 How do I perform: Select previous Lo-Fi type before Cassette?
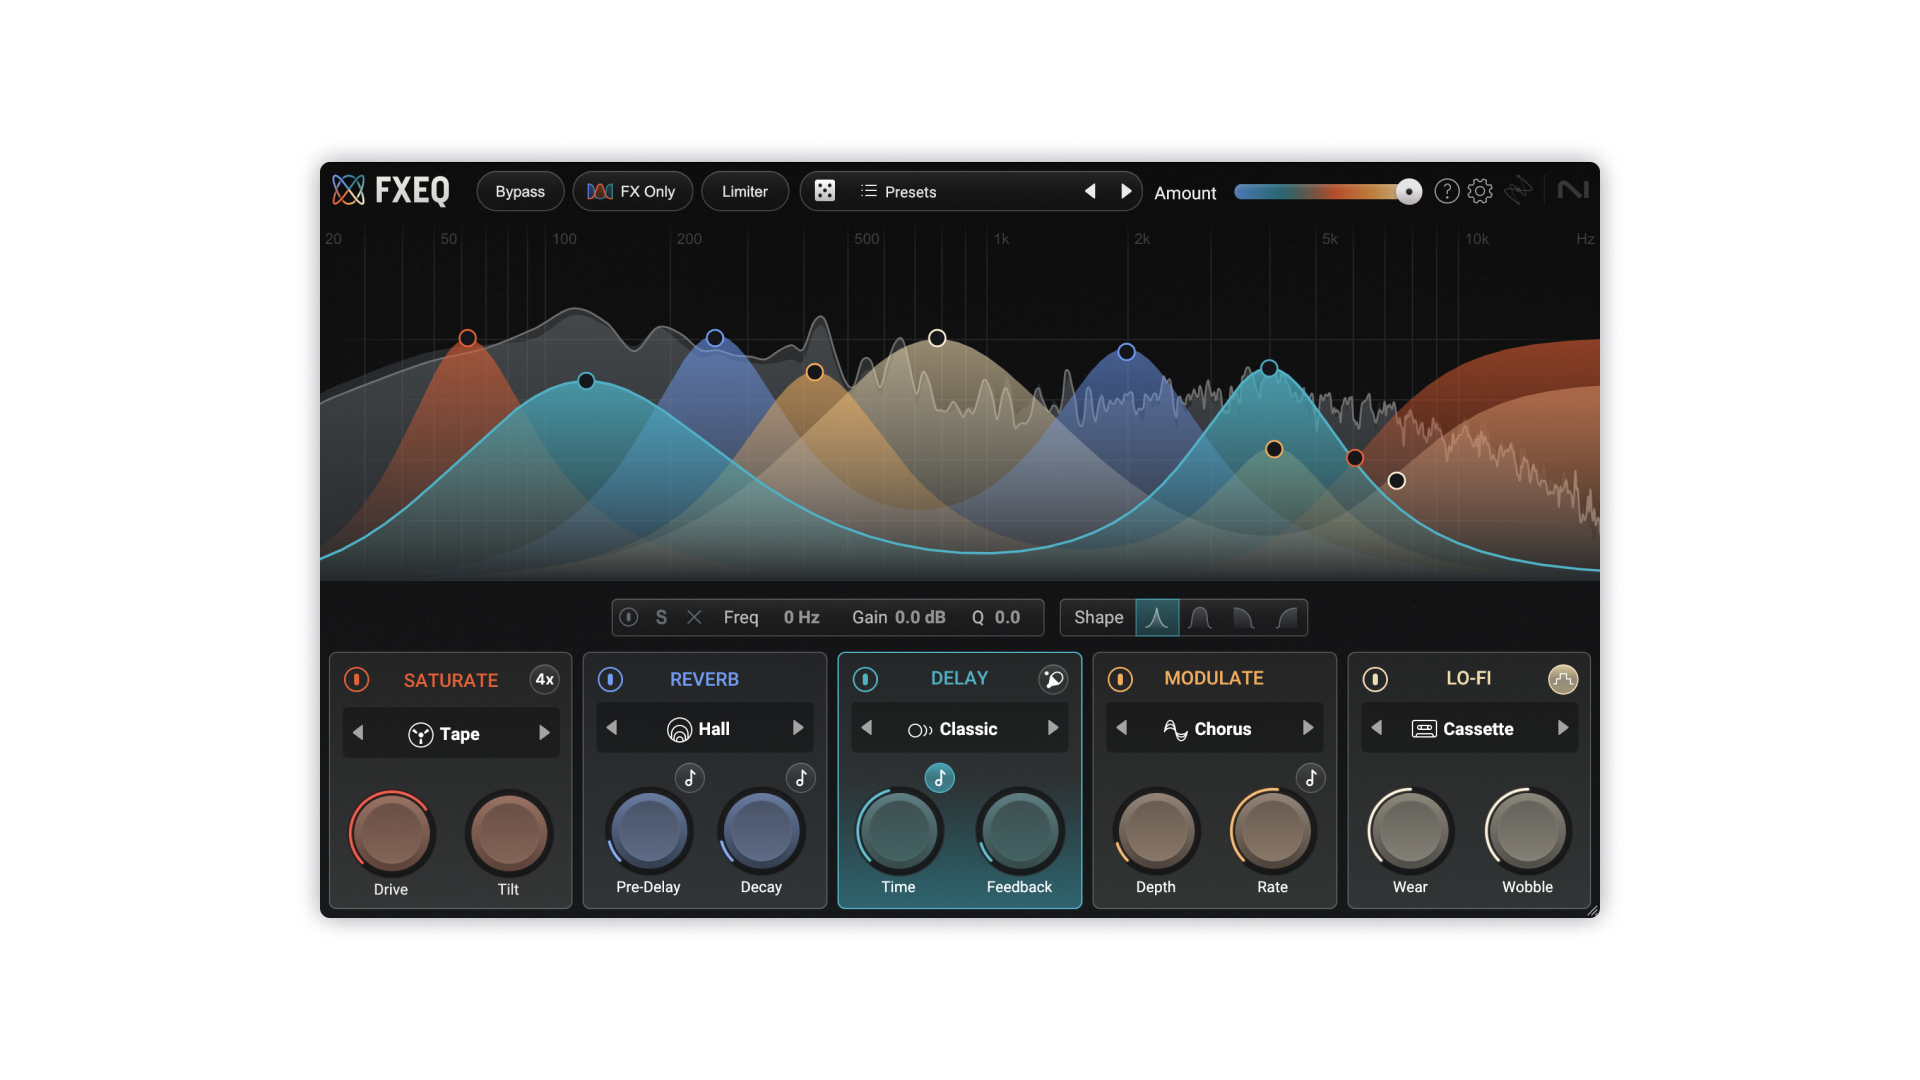(x=1377, y=728)
